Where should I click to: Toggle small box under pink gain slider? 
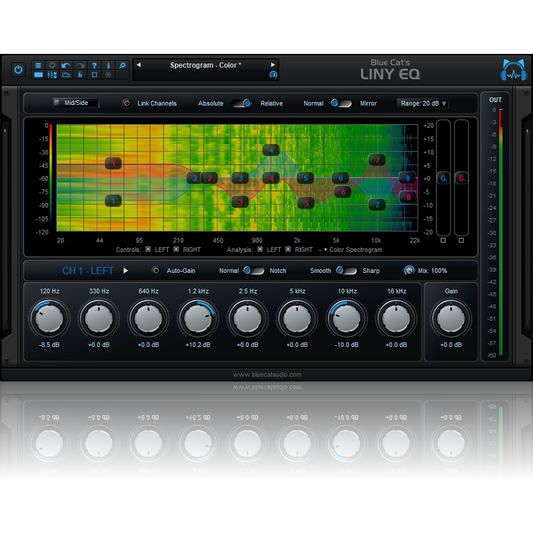[461, 240]
